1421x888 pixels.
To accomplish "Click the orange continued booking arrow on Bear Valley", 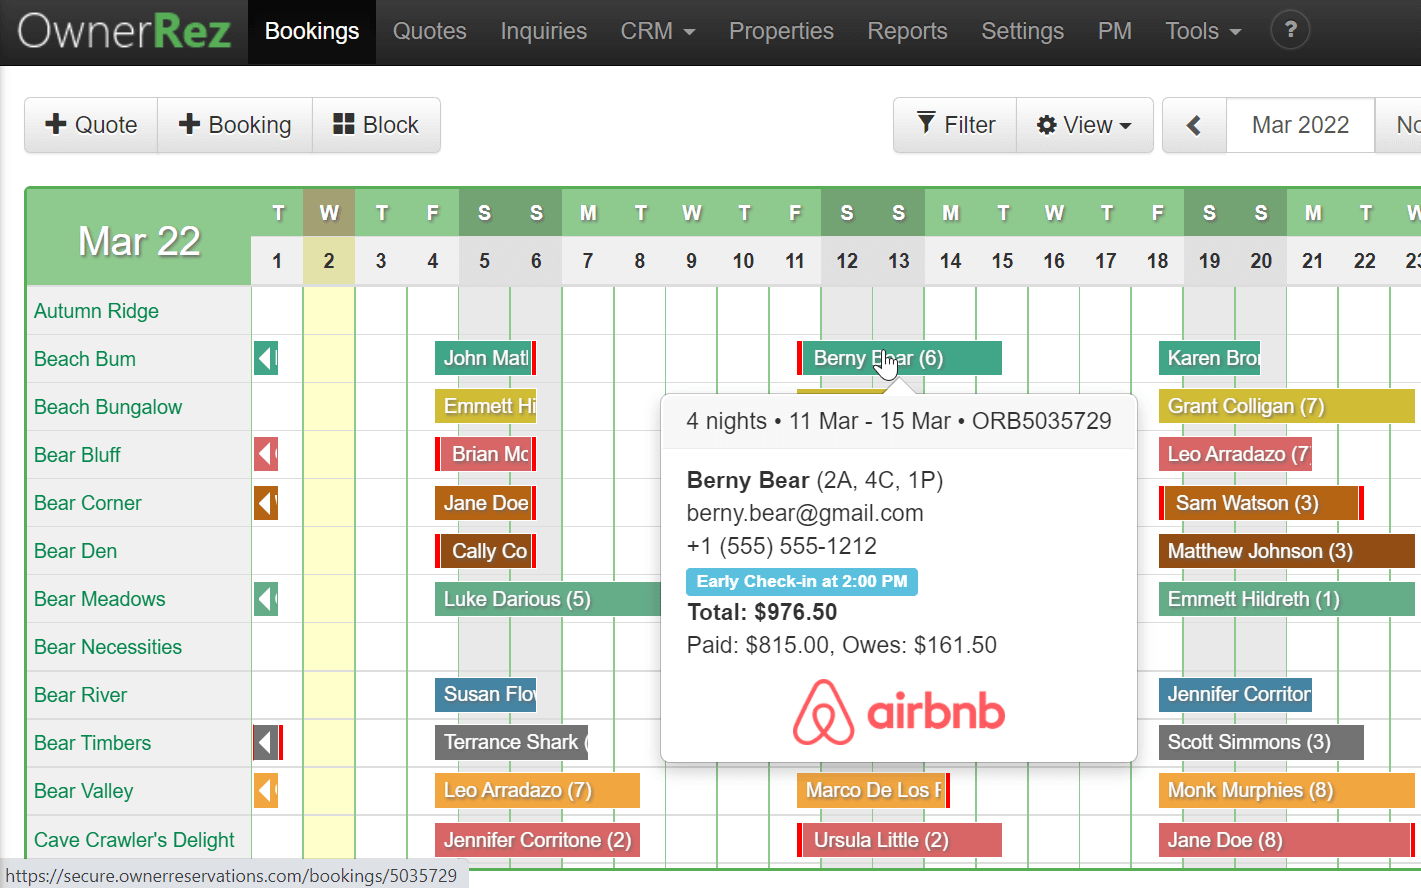I will coord(265,791).
